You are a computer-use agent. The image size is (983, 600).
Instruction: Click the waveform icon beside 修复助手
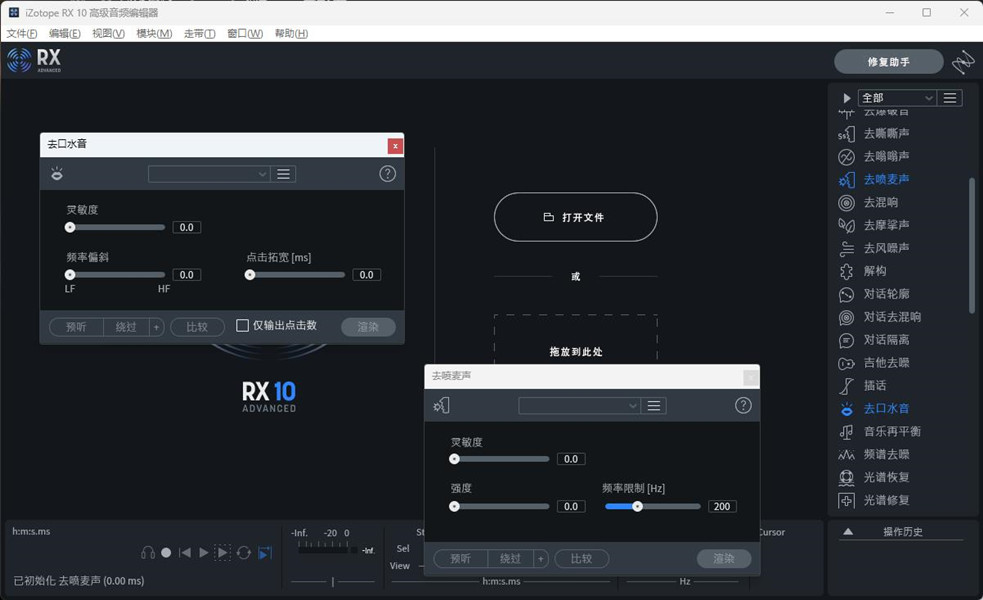963,62
